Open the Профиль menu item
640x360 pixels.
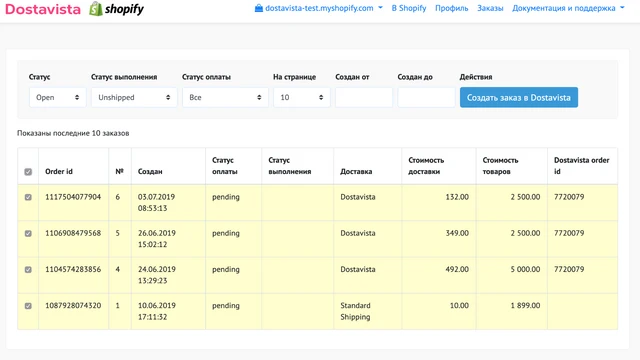(x=451, y=8)
